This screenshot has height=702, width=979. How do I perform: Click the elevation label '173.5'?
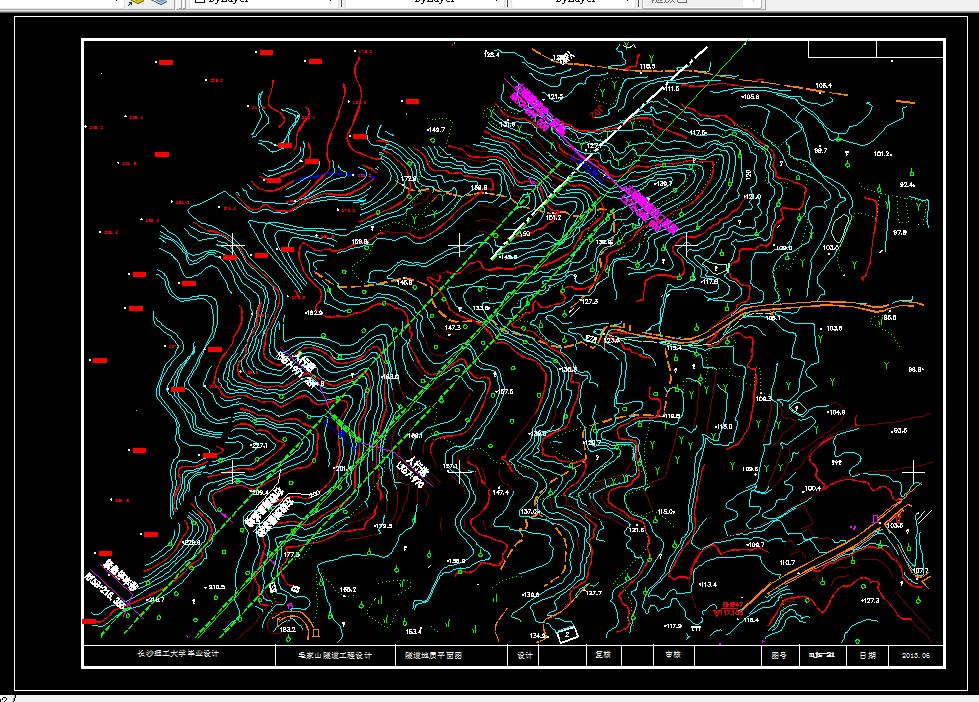383,526
